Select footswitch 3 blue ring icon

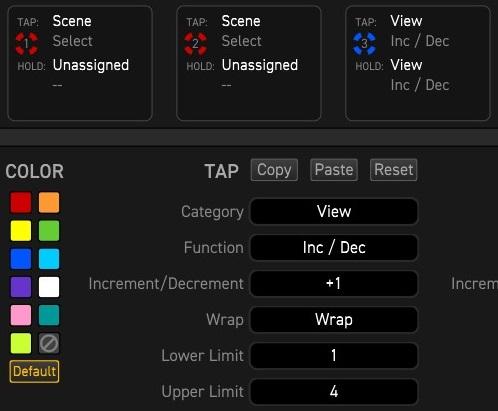[364, 43]
